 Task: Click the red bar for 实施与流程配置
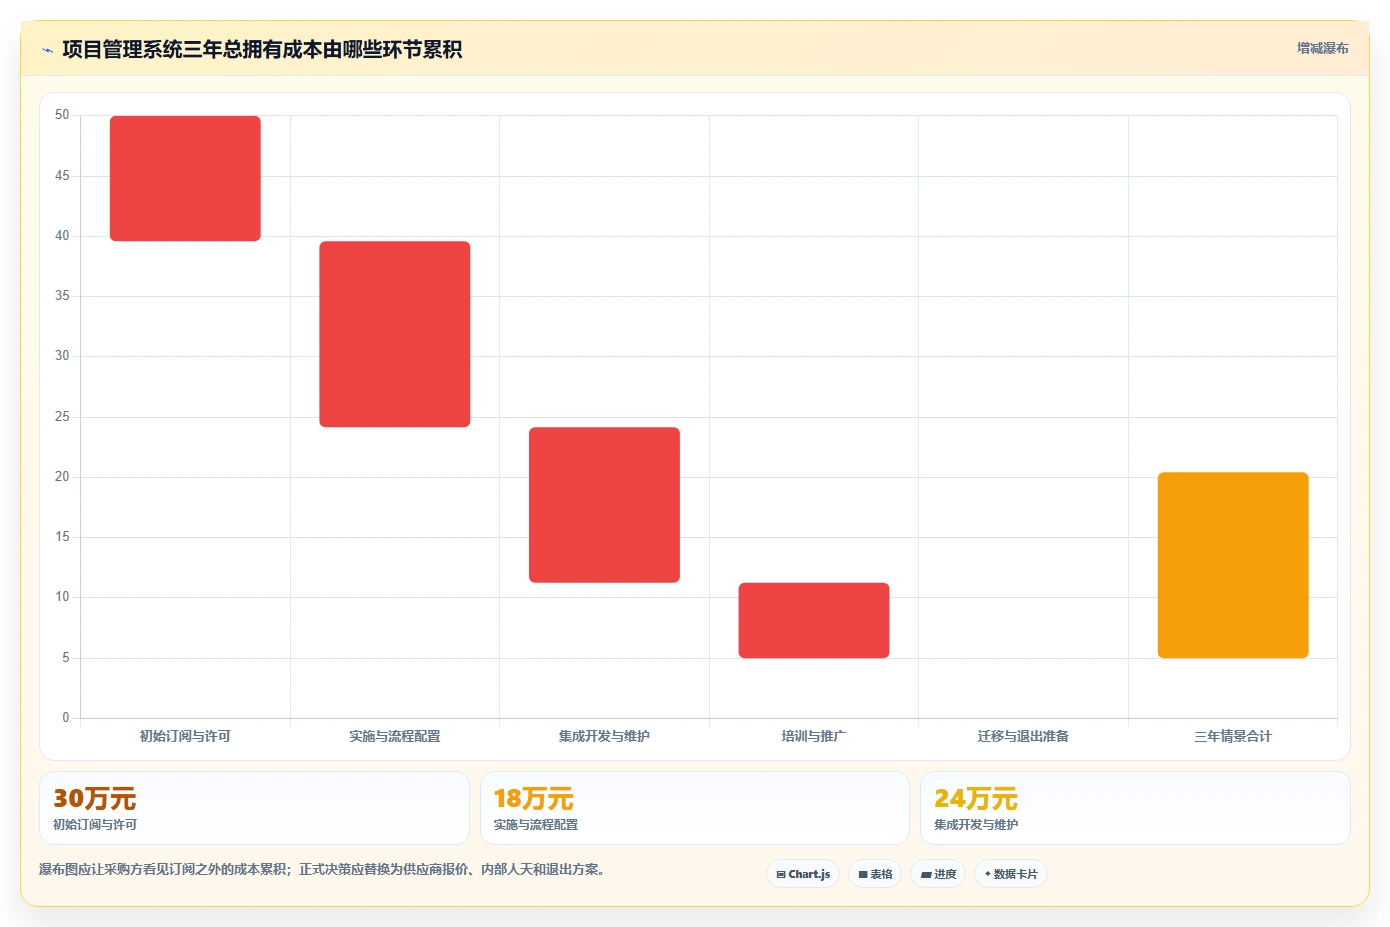[x=395, y=334]
